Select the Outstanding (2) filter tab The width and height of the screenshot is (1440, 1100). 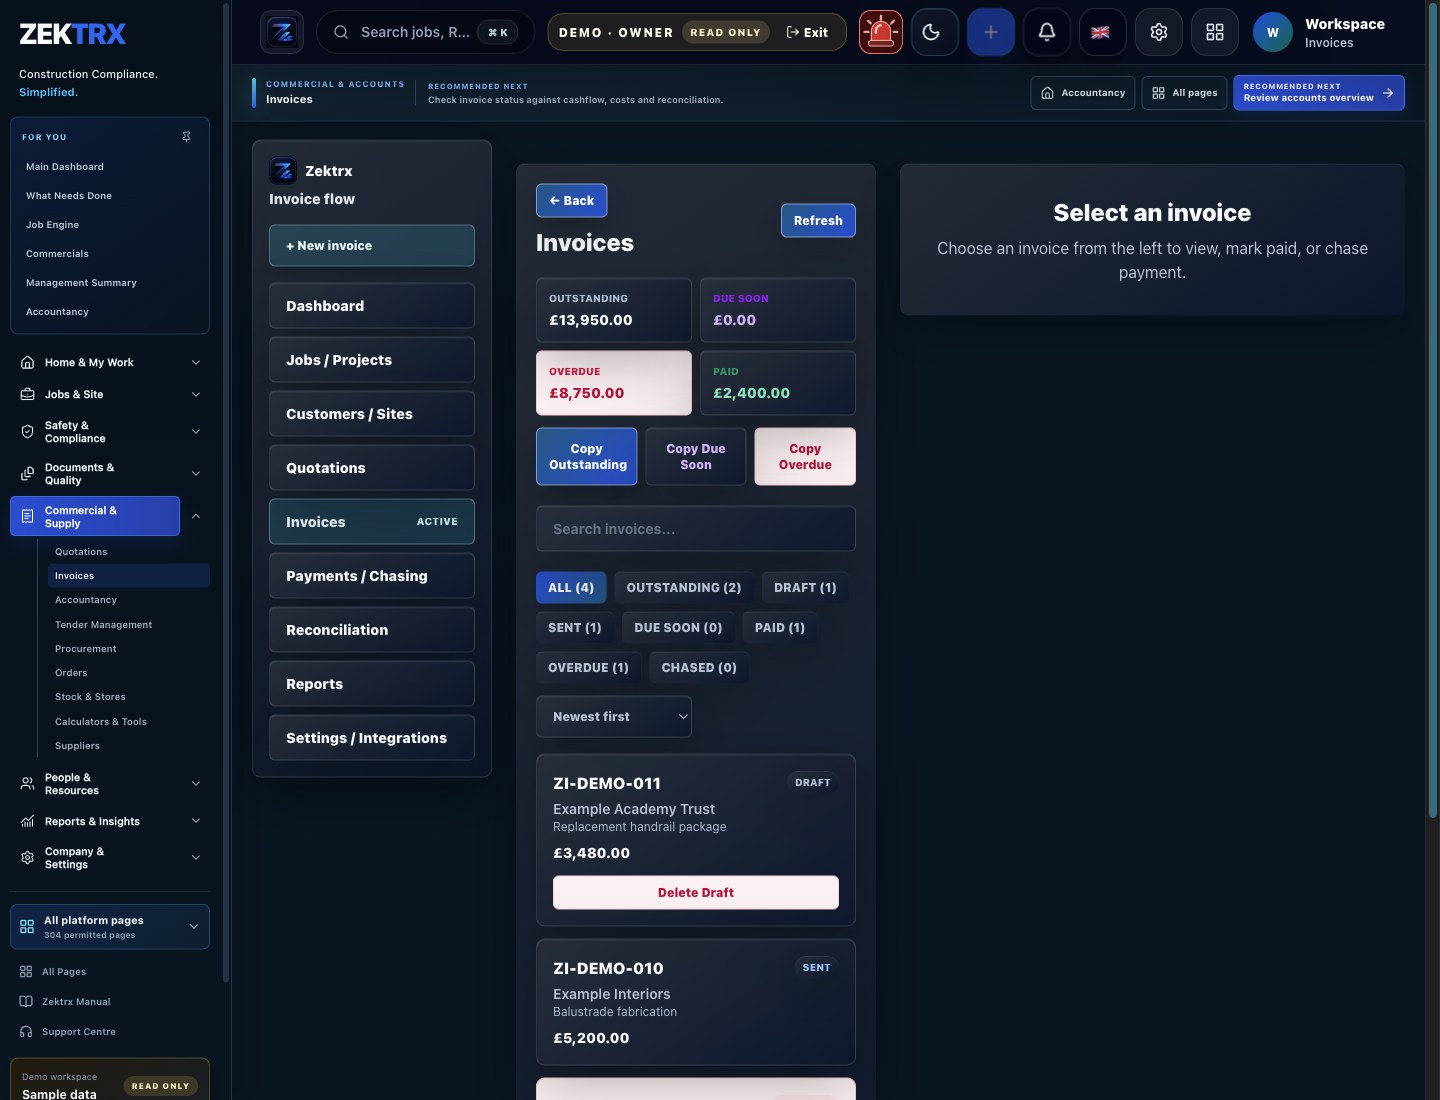pos(684,588)
